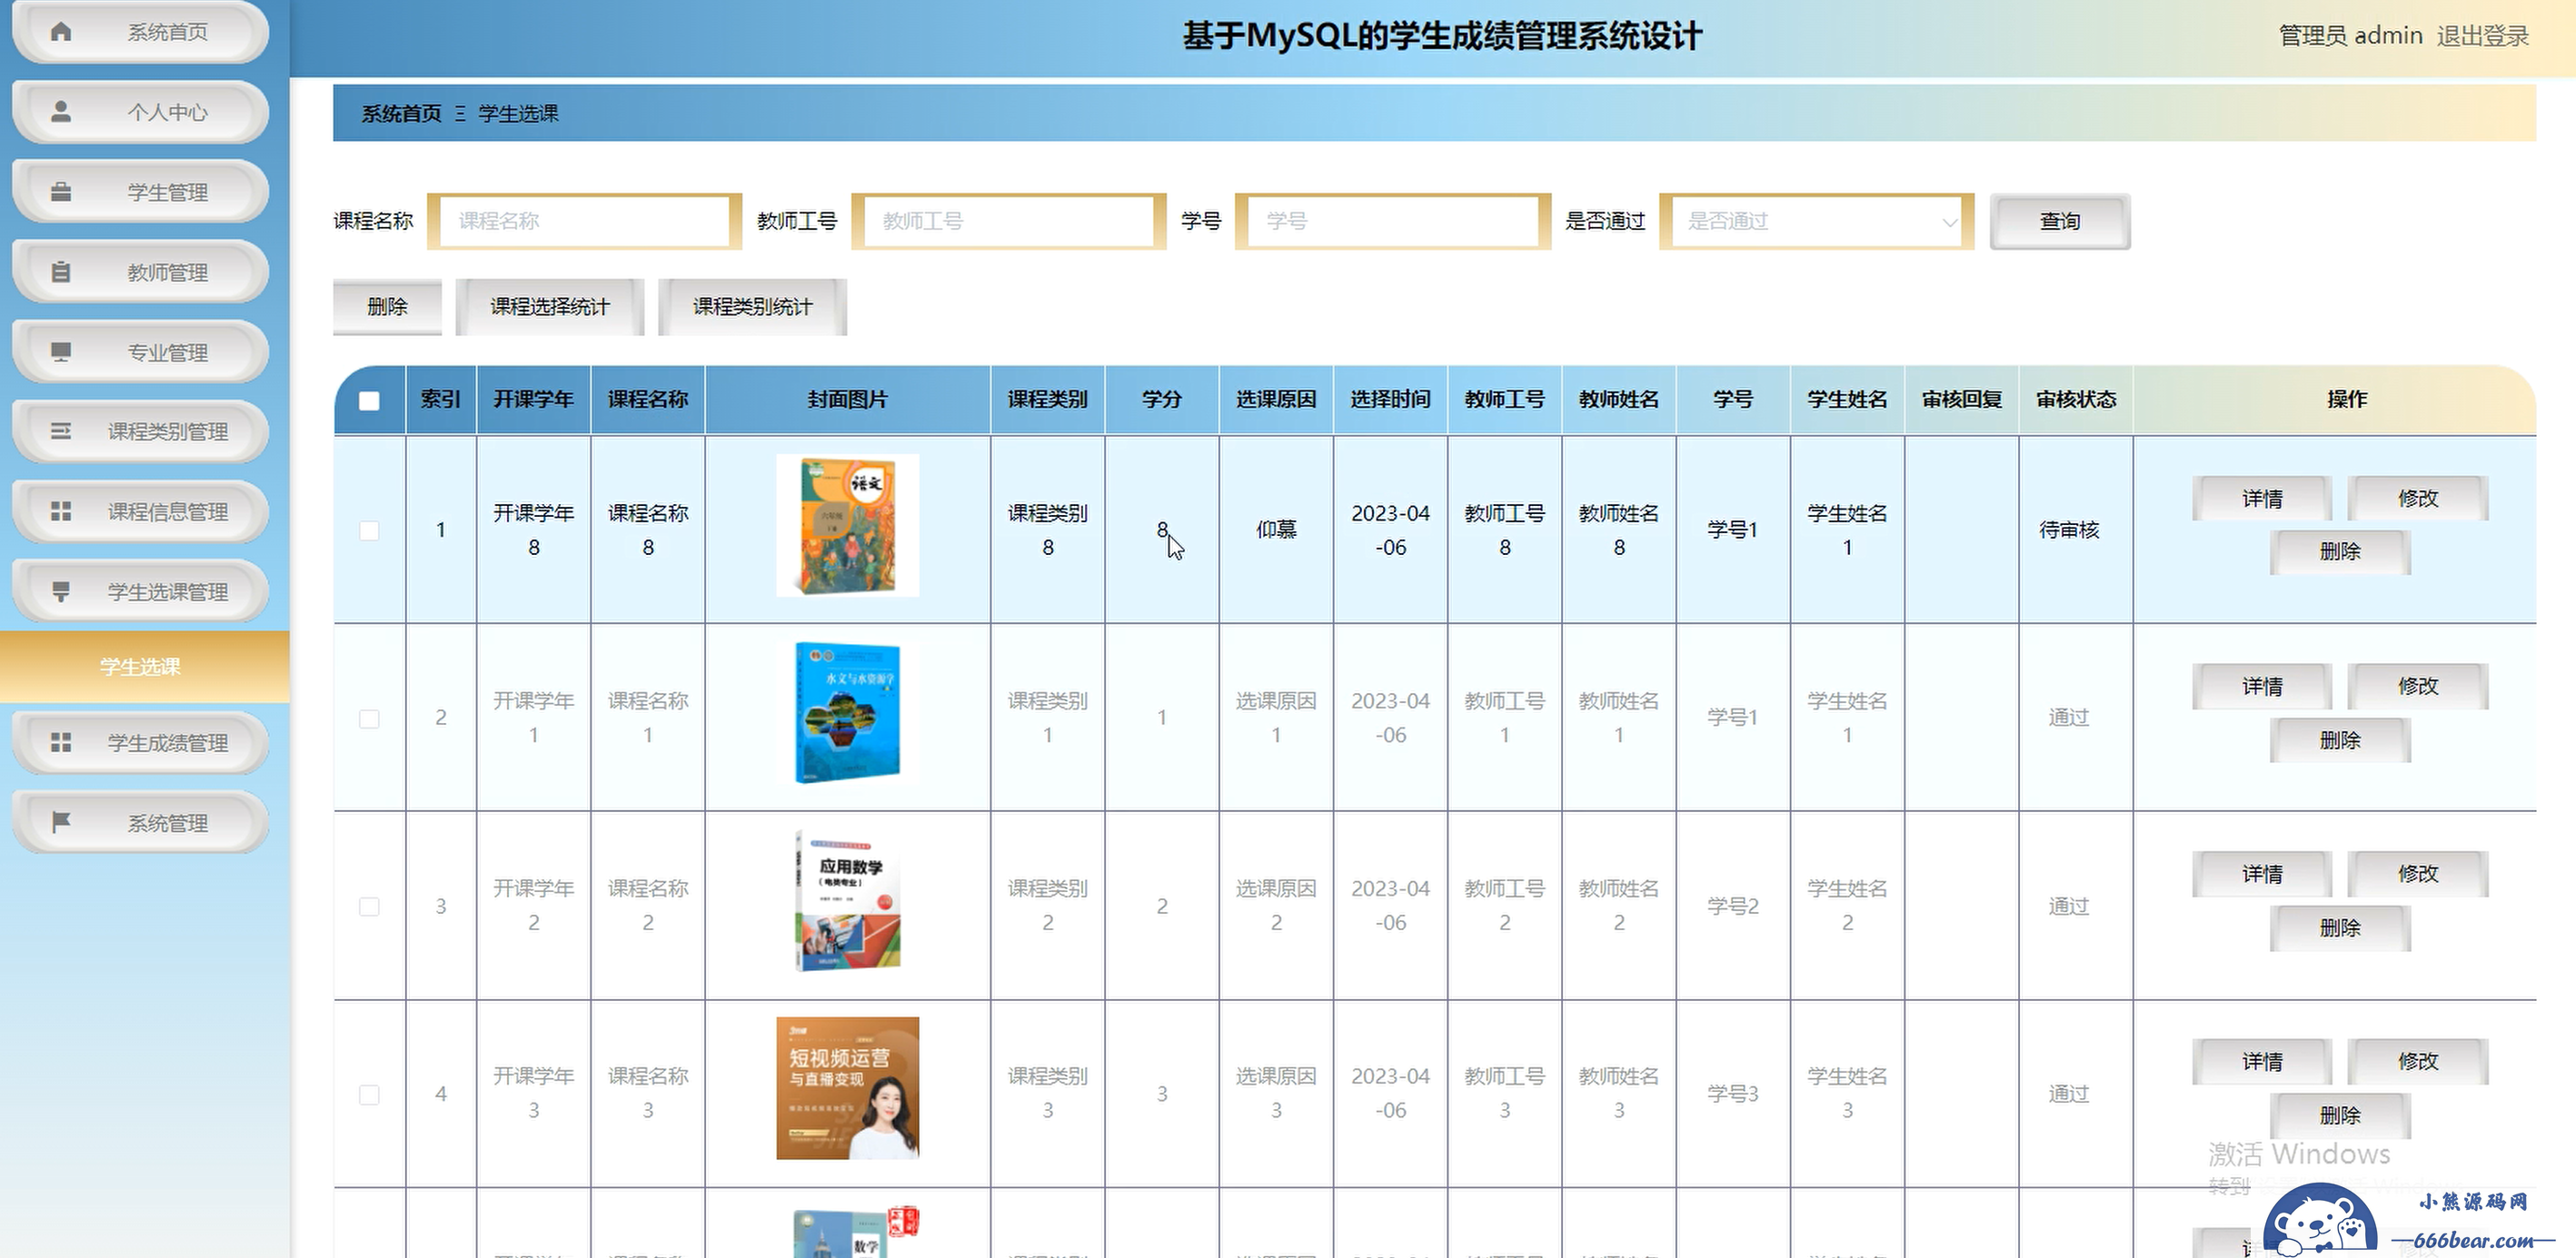The width and height of the screenshot is (2576, 1258).
Task: Click the 查询 search button
Action: click(2060, 221)
